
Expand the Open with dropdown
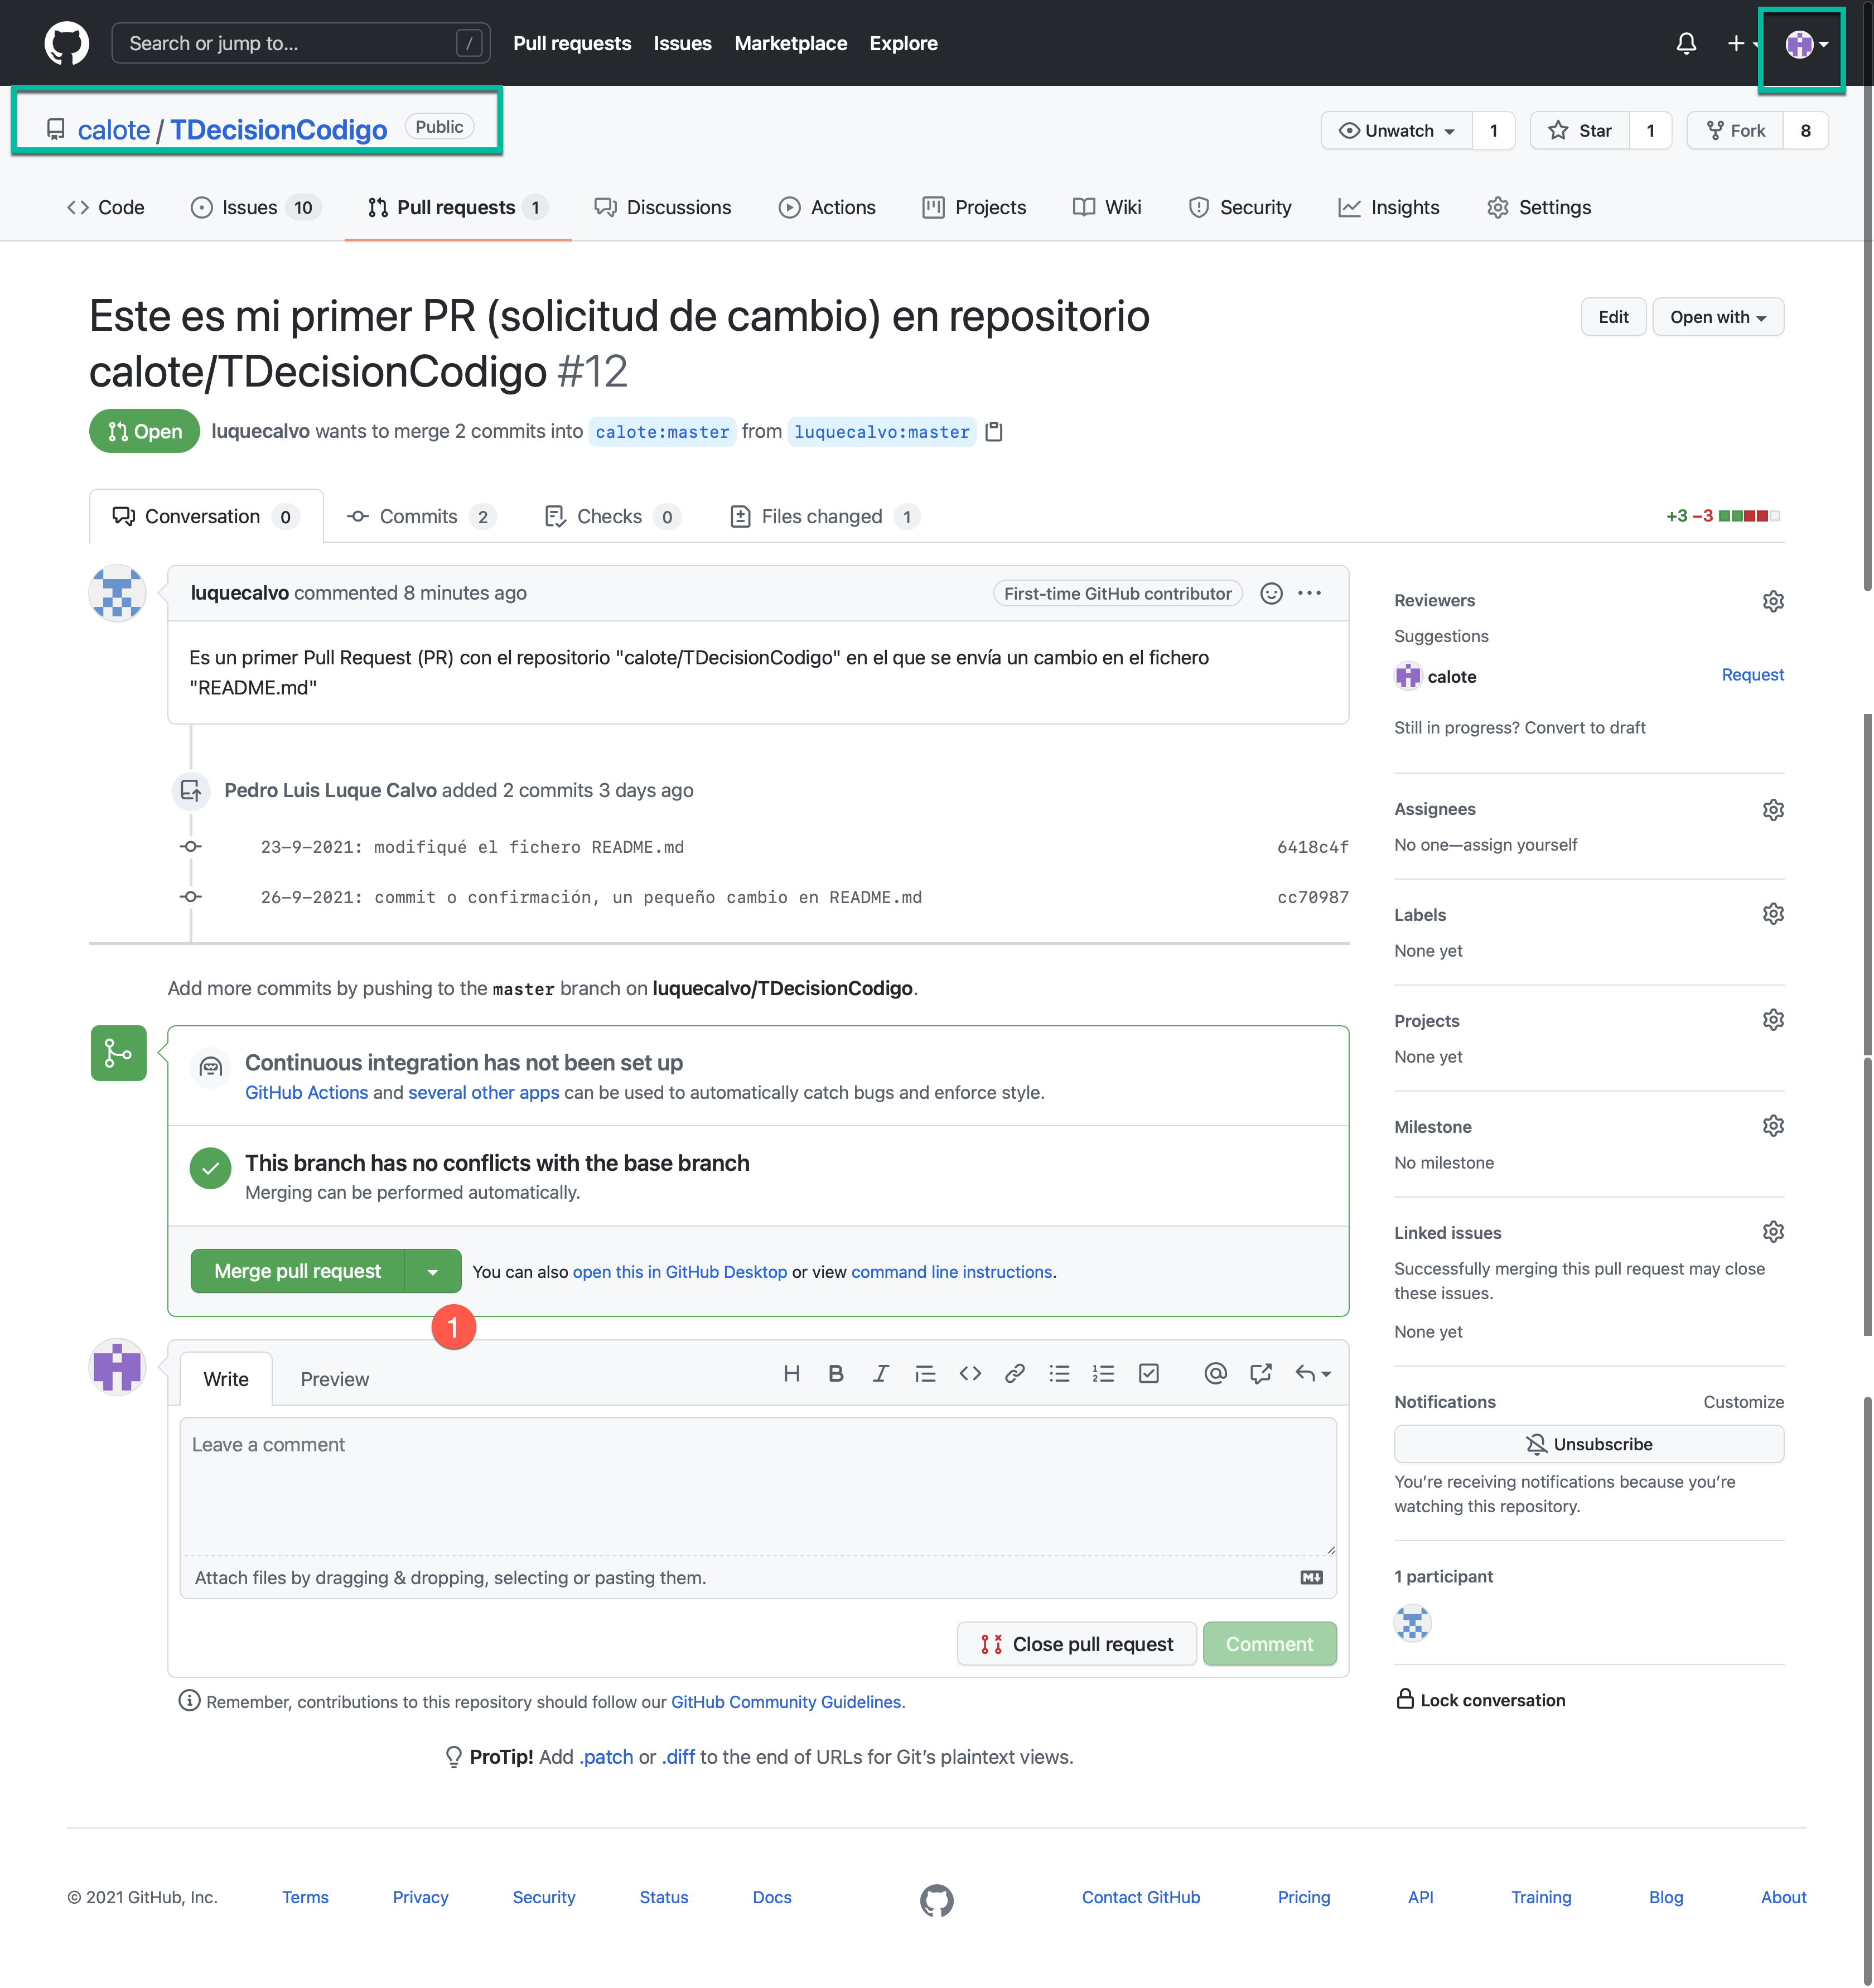pos(1717,317)
